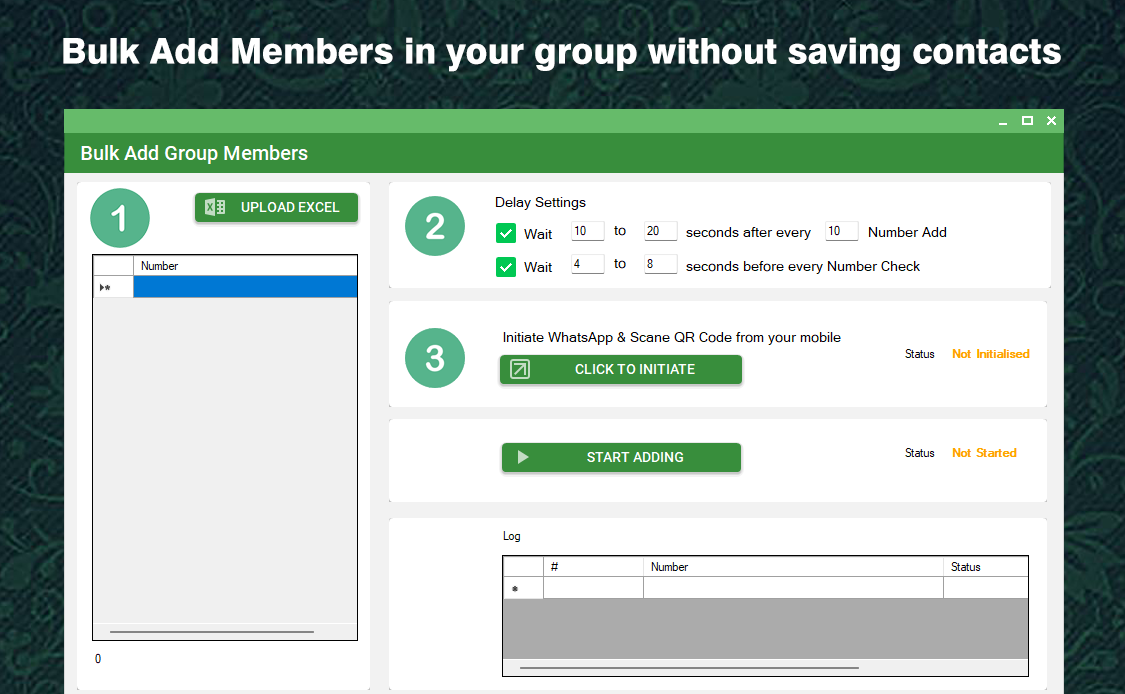
Task: Select the Status column header in the Log
Action: click(964, 566)
